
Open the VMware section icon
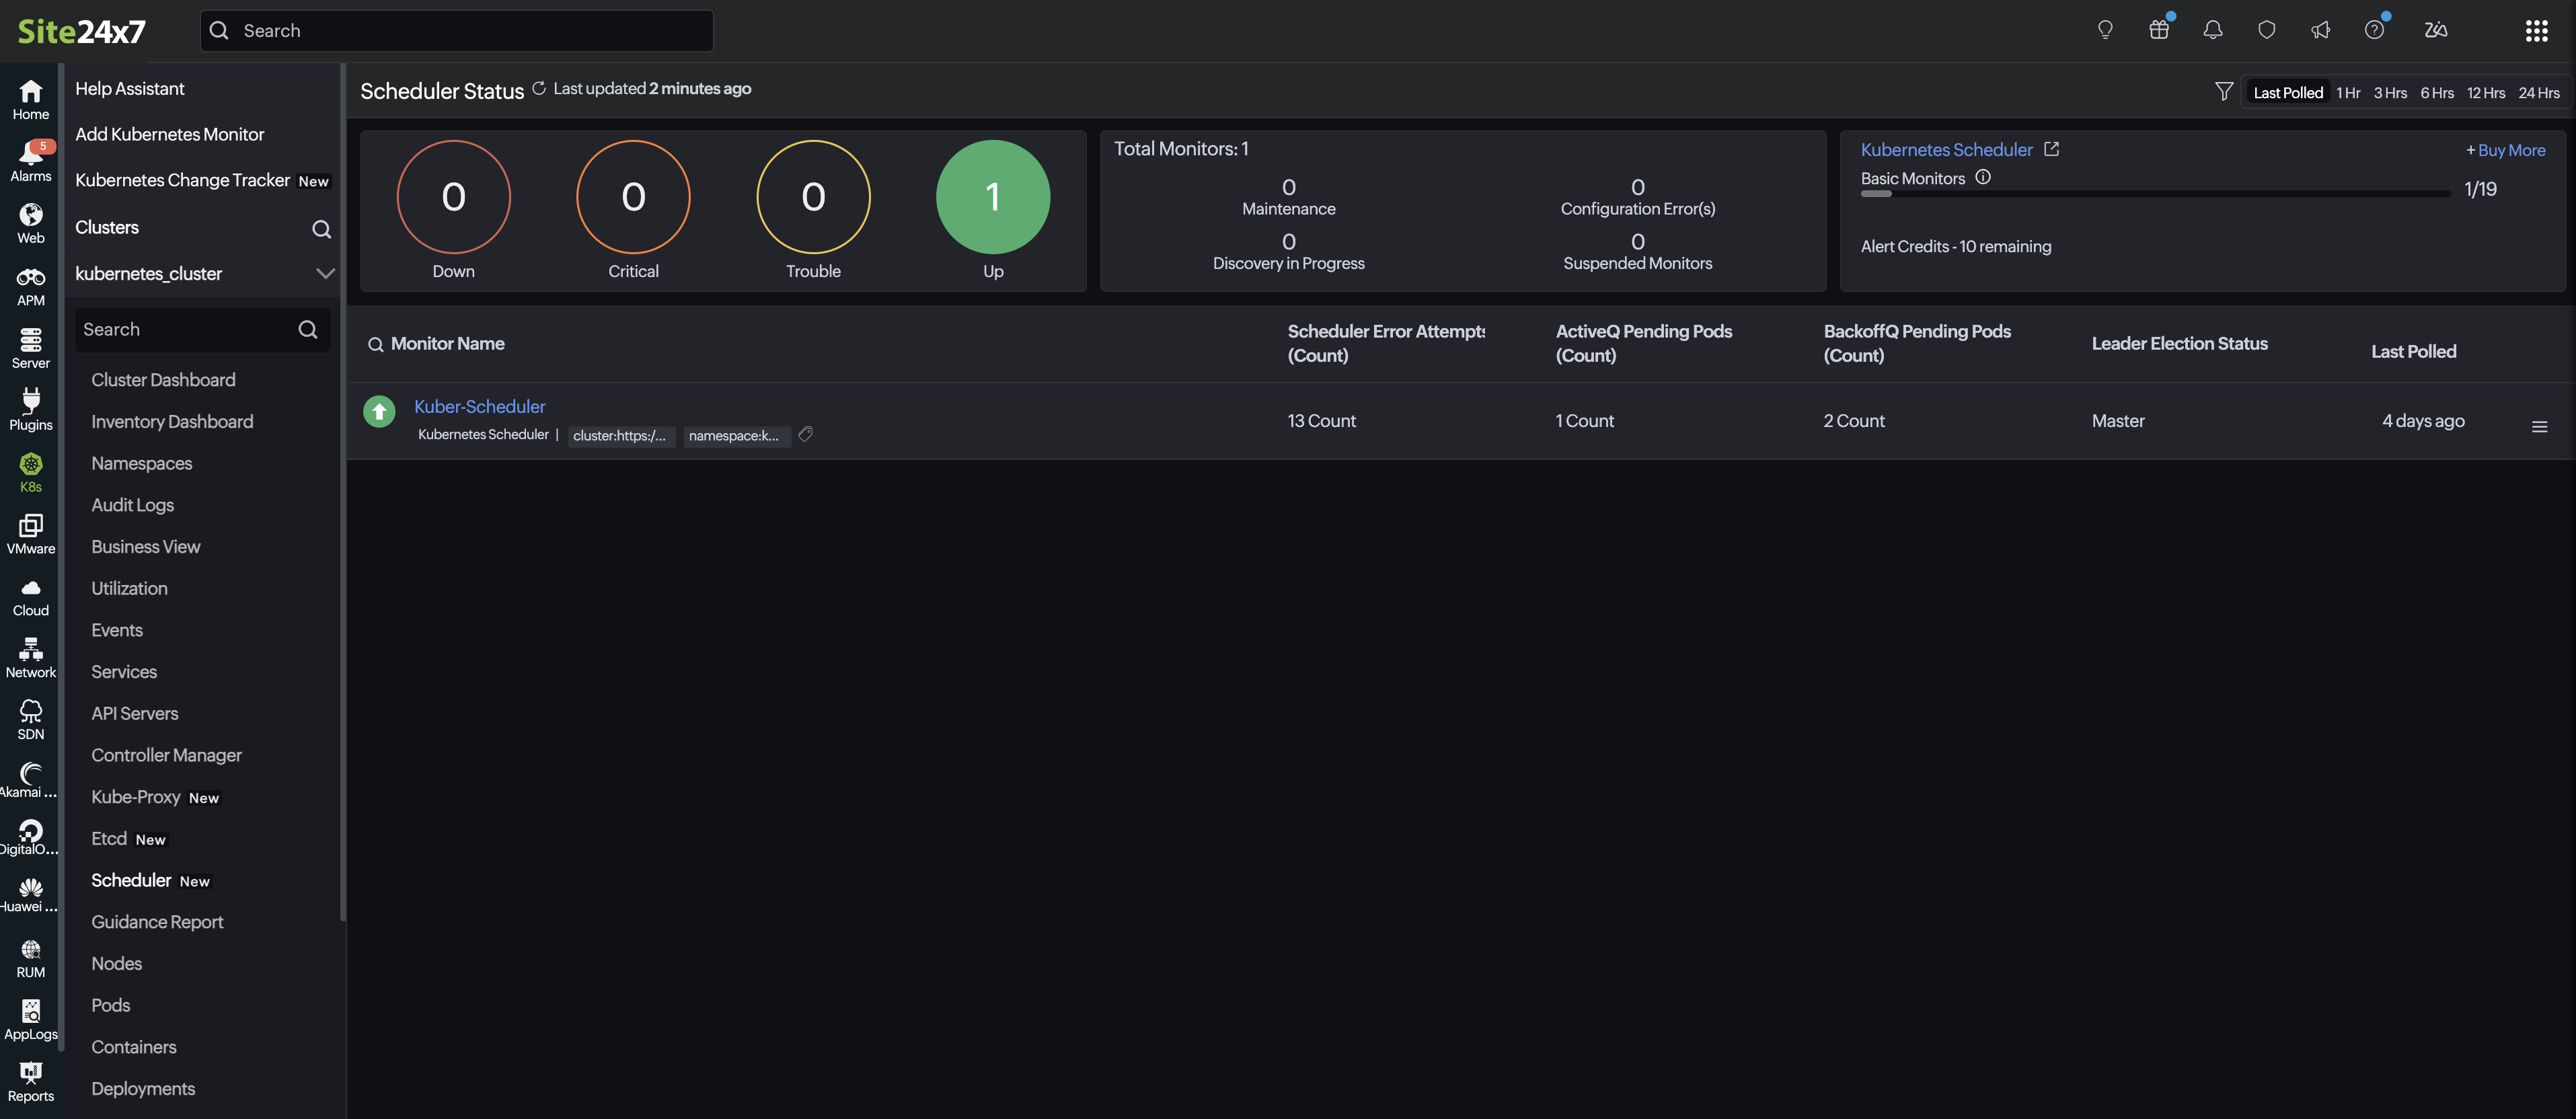[x=30, y=534]
